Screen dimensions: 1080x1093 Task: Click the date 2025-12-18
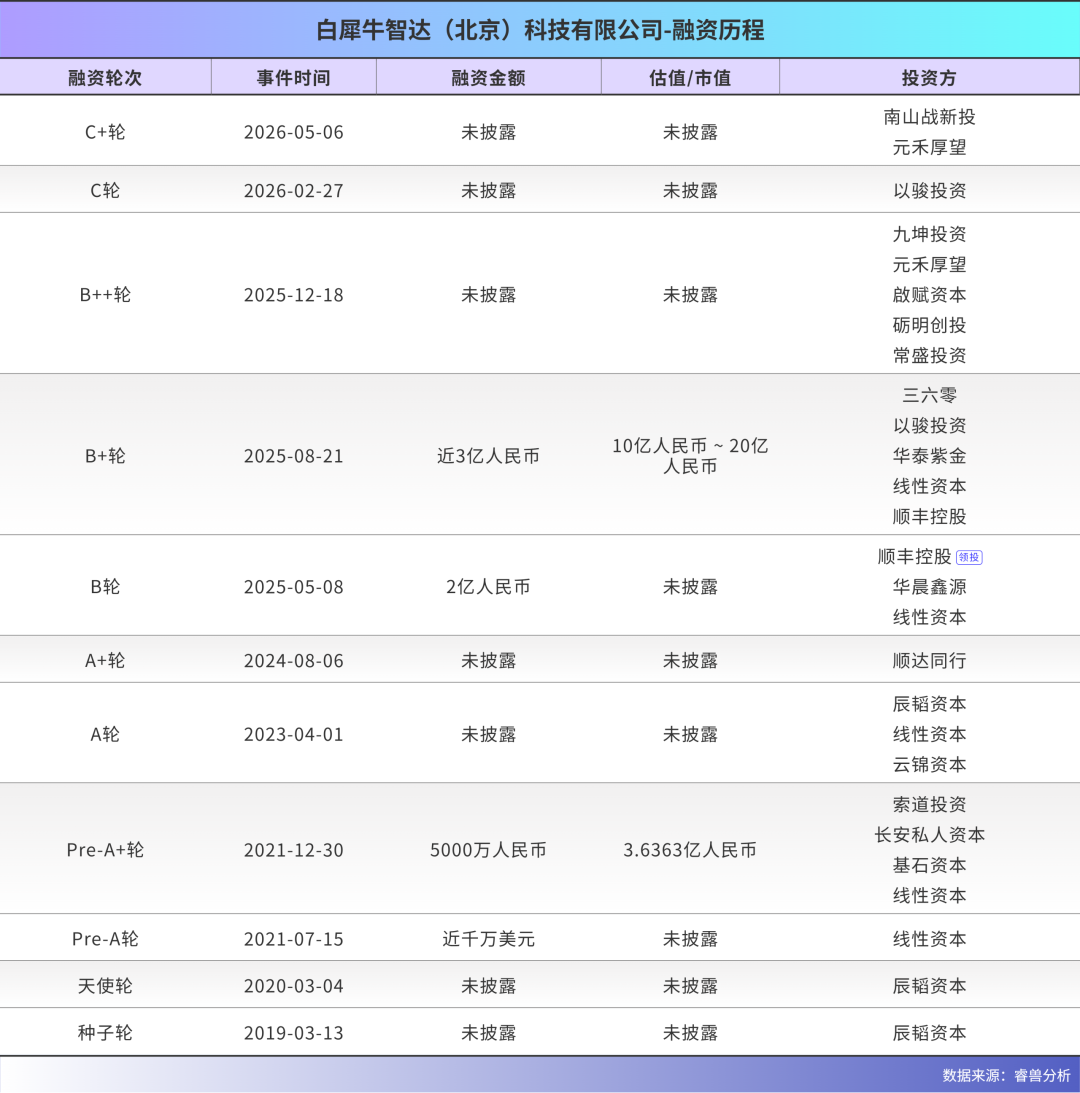click(x=294, y=295)
